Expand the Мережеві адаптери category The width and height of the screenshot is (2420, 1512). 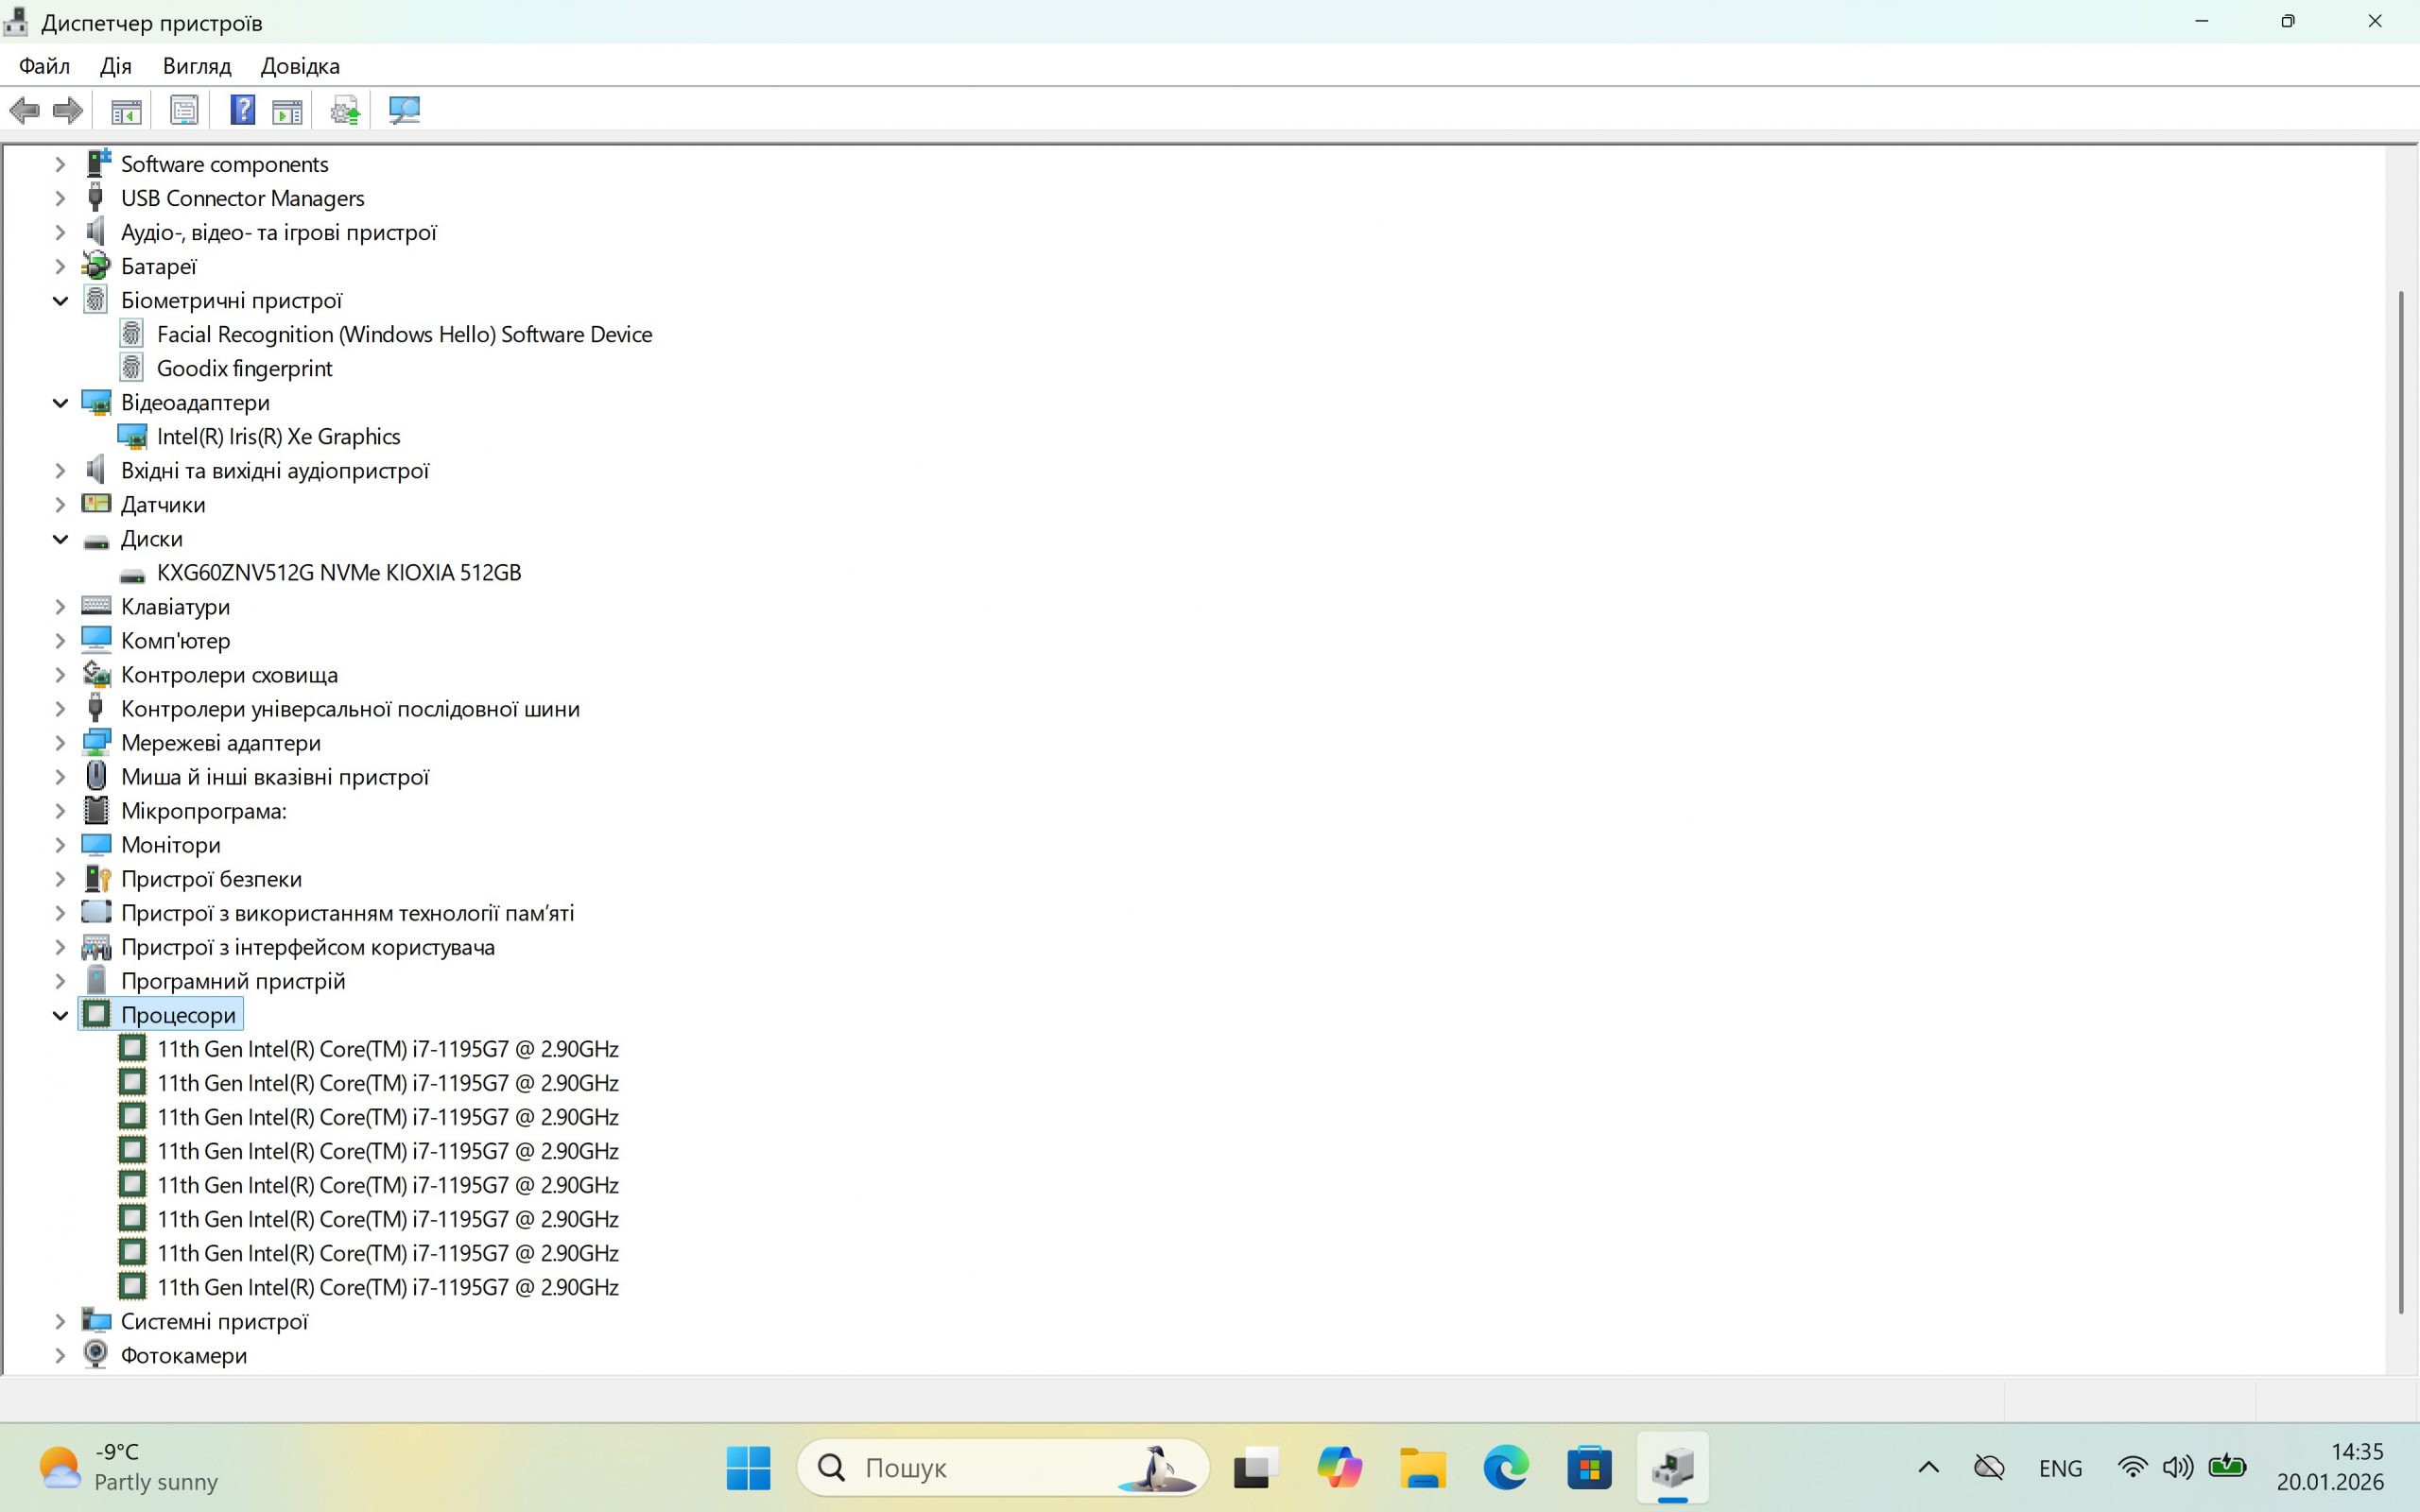60,743
